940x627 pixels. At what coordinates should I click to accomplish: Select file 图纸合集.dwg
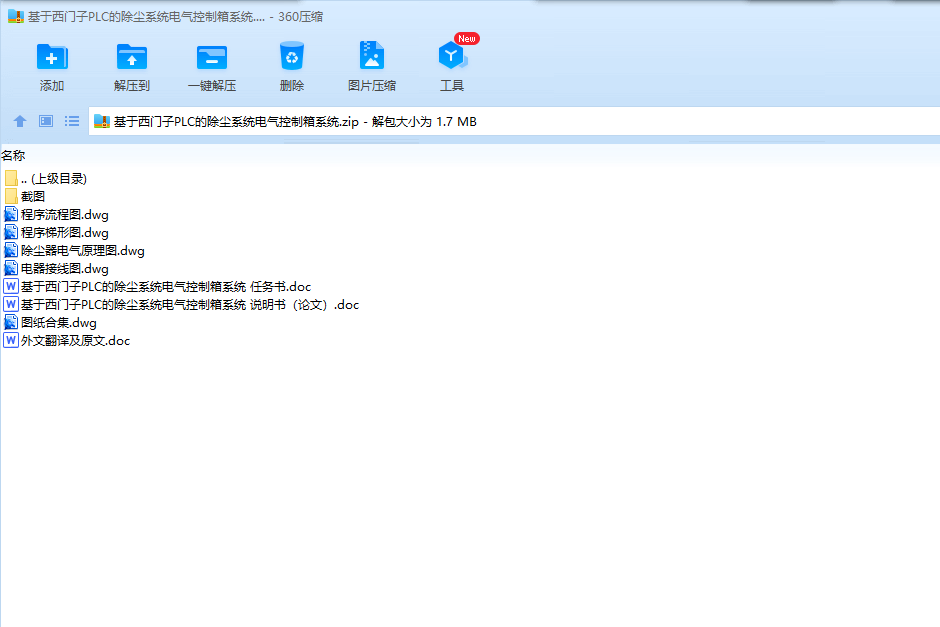point(59,322)
